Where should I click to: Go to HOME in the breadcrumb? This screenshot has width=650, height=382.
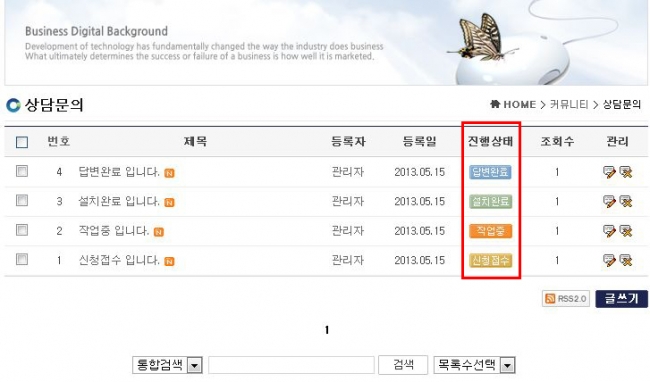tap(519, 104)
